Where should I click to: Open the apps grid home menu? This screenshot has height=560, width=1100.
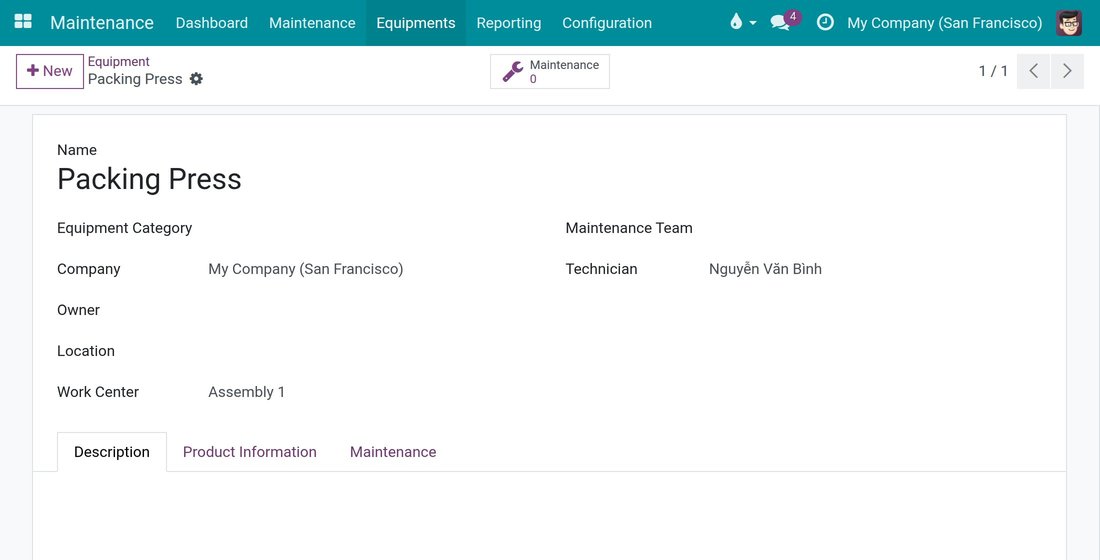(x=23, y=22)
